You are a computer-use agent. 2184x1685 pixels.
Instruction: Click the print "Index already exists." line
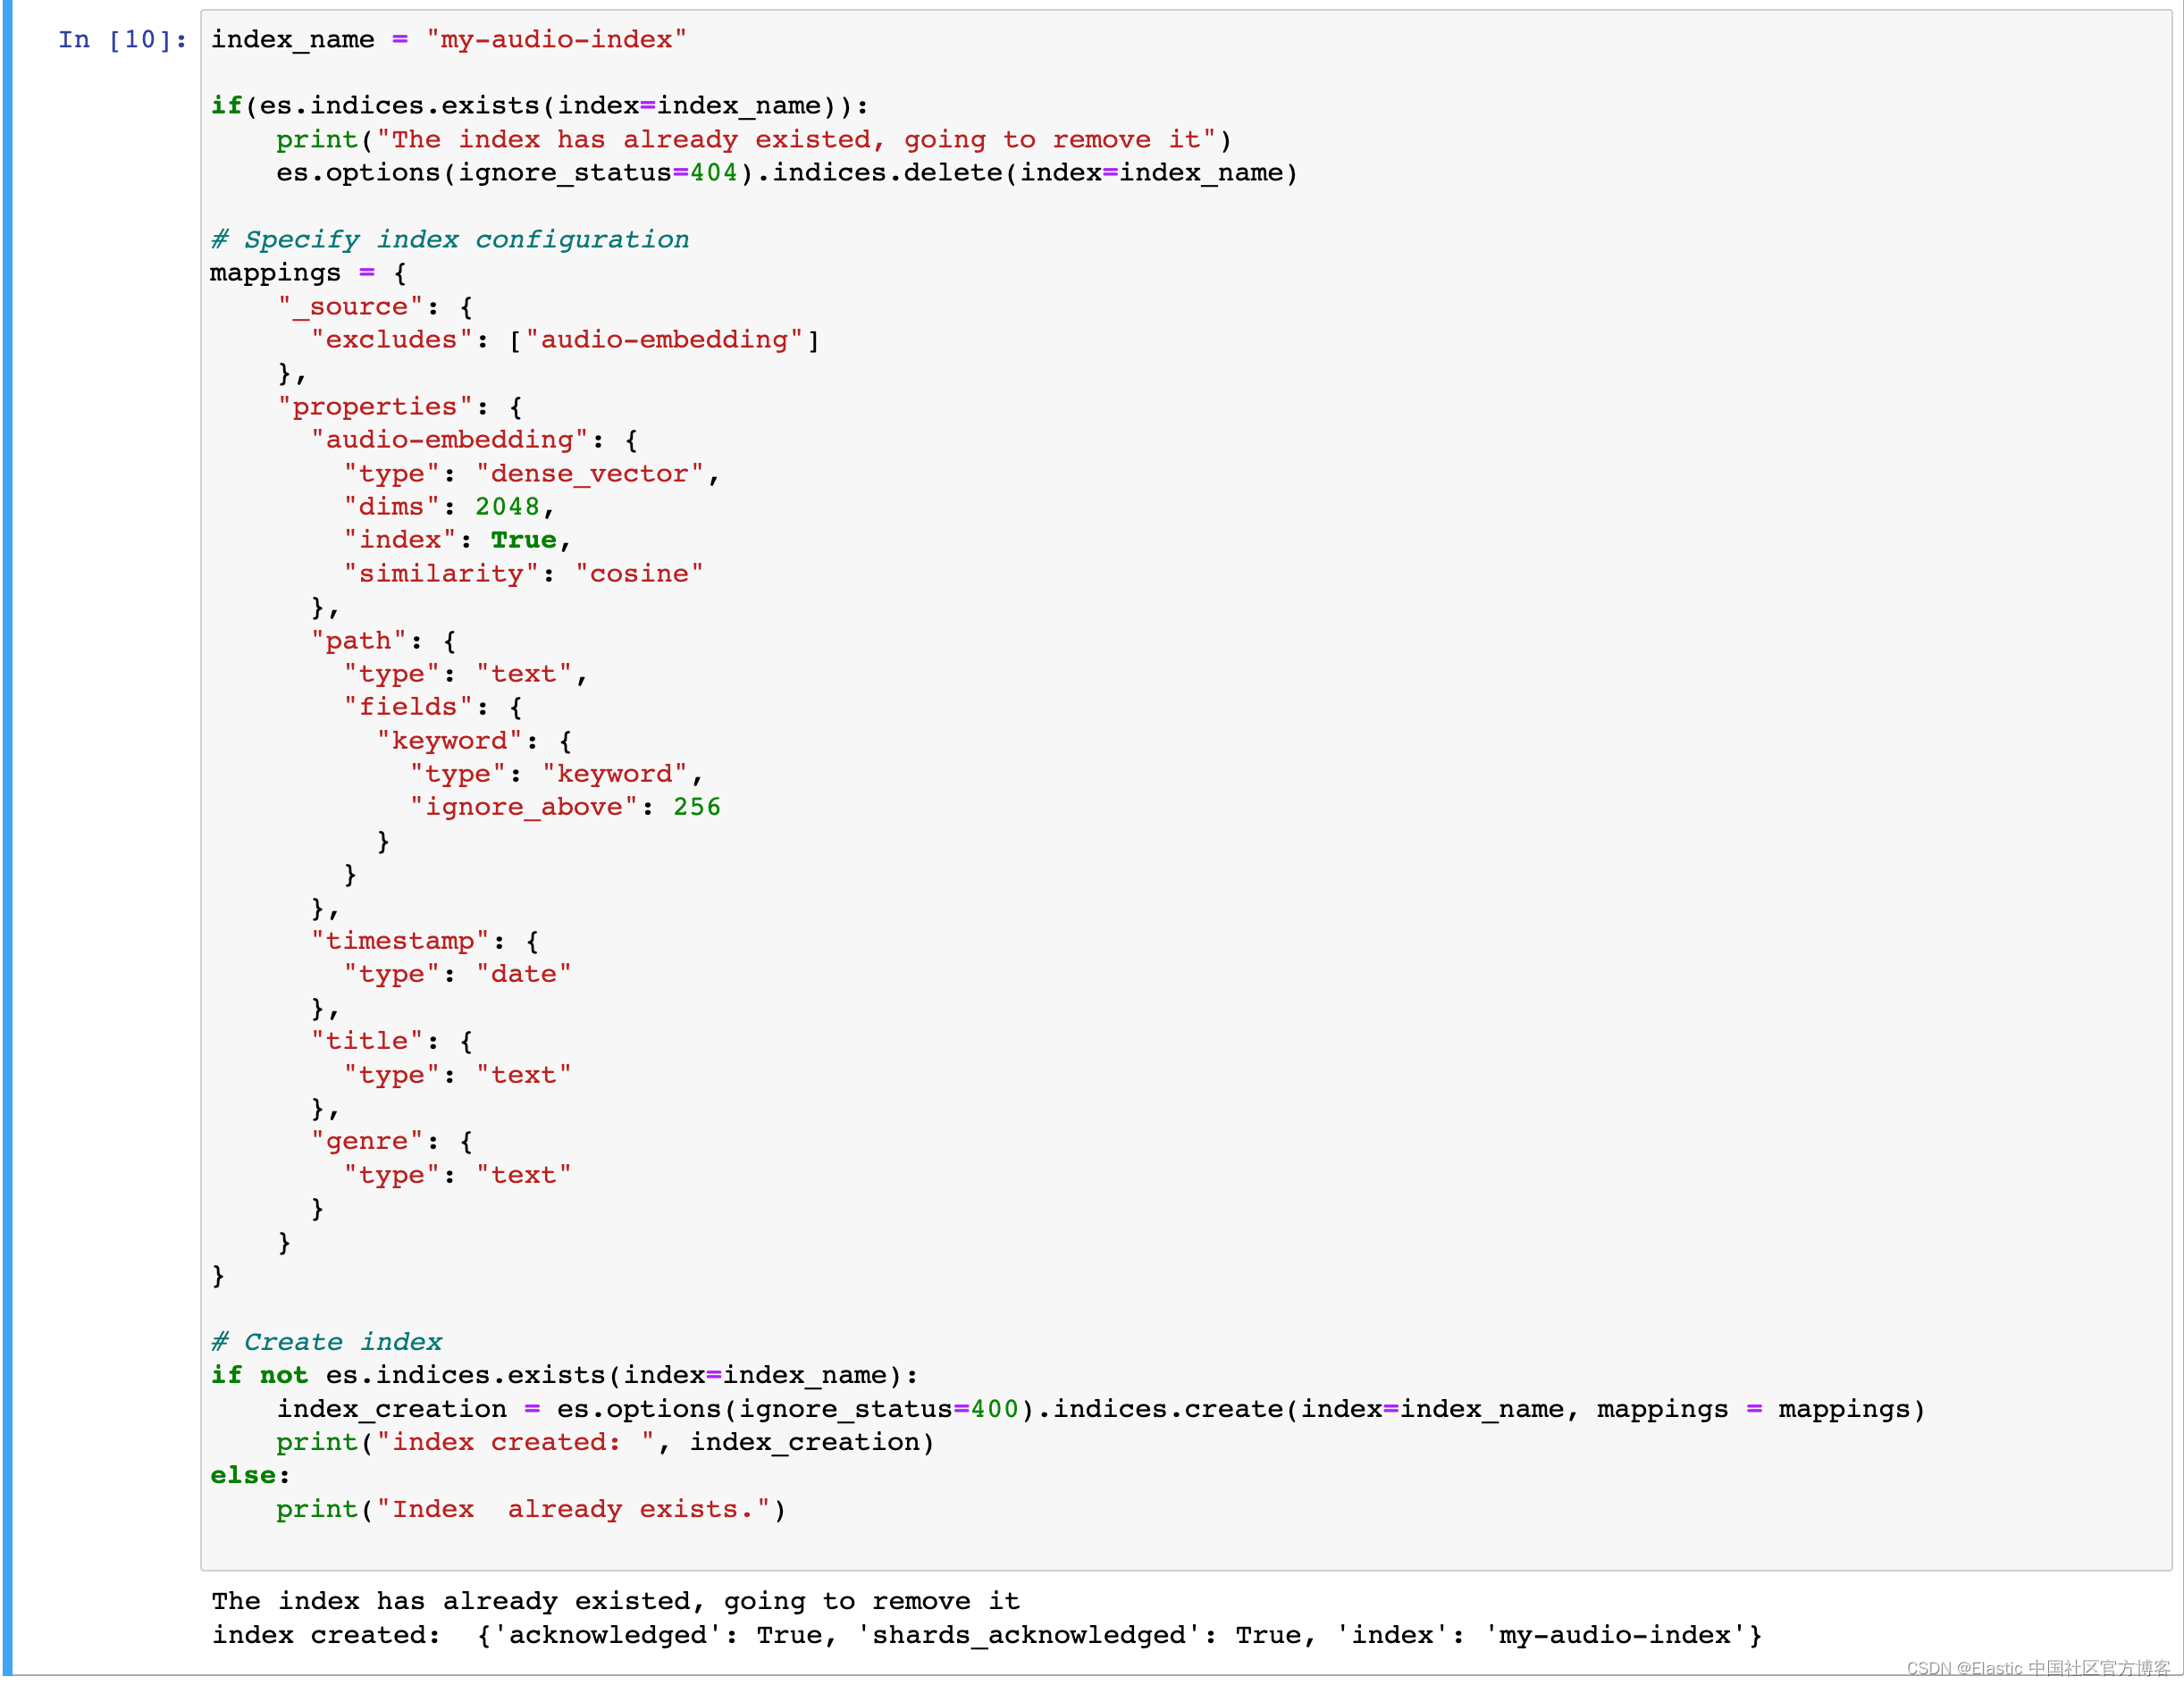pyautogui.click(x=530, y=1509)
